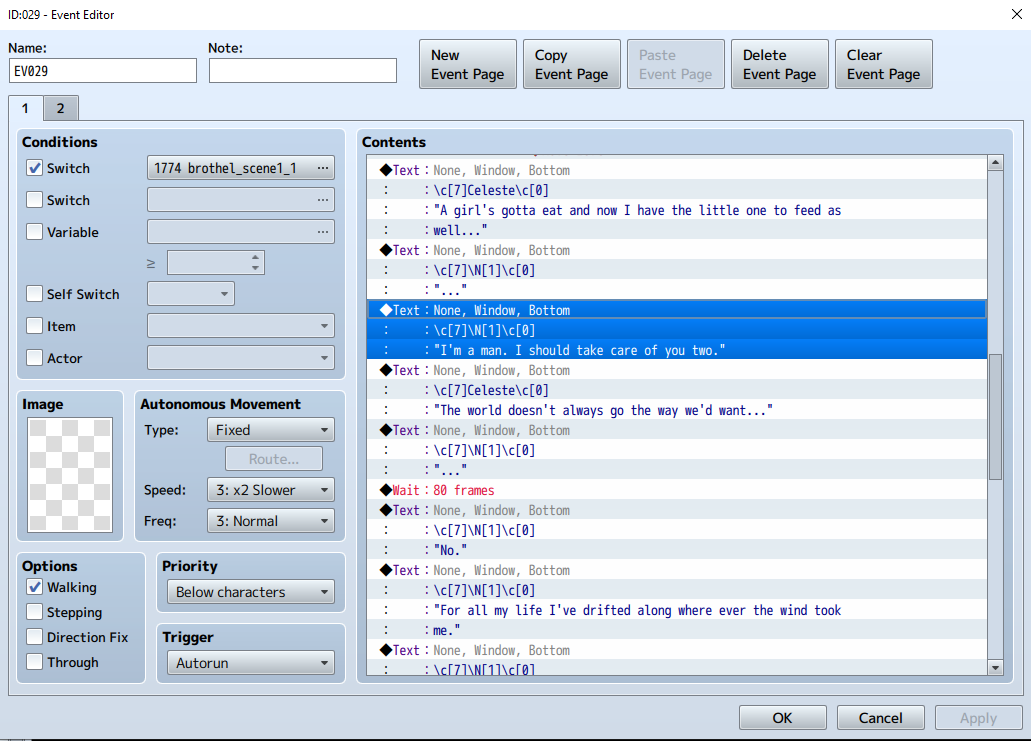
Task: Click the Note input field
Action: pyautogui.click(x=302, y=70)
